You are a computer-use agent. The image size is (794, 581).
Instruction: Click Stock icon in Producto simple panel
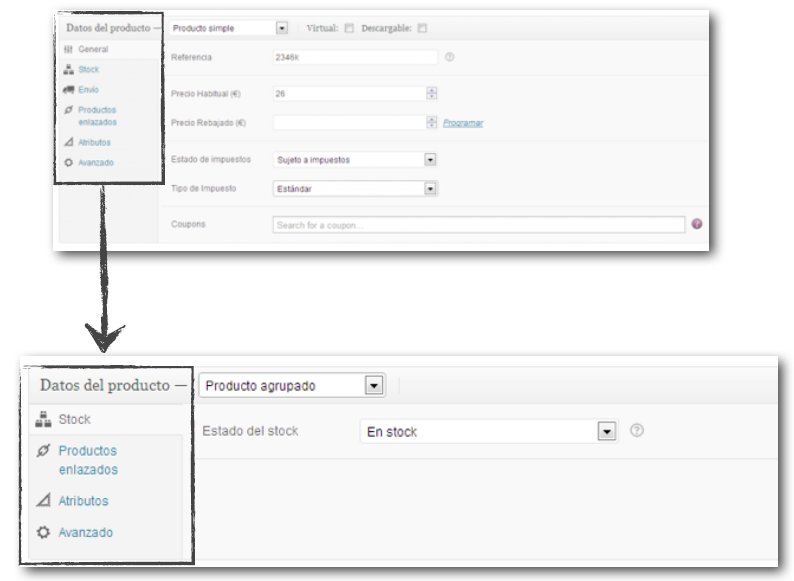point(69,70)
